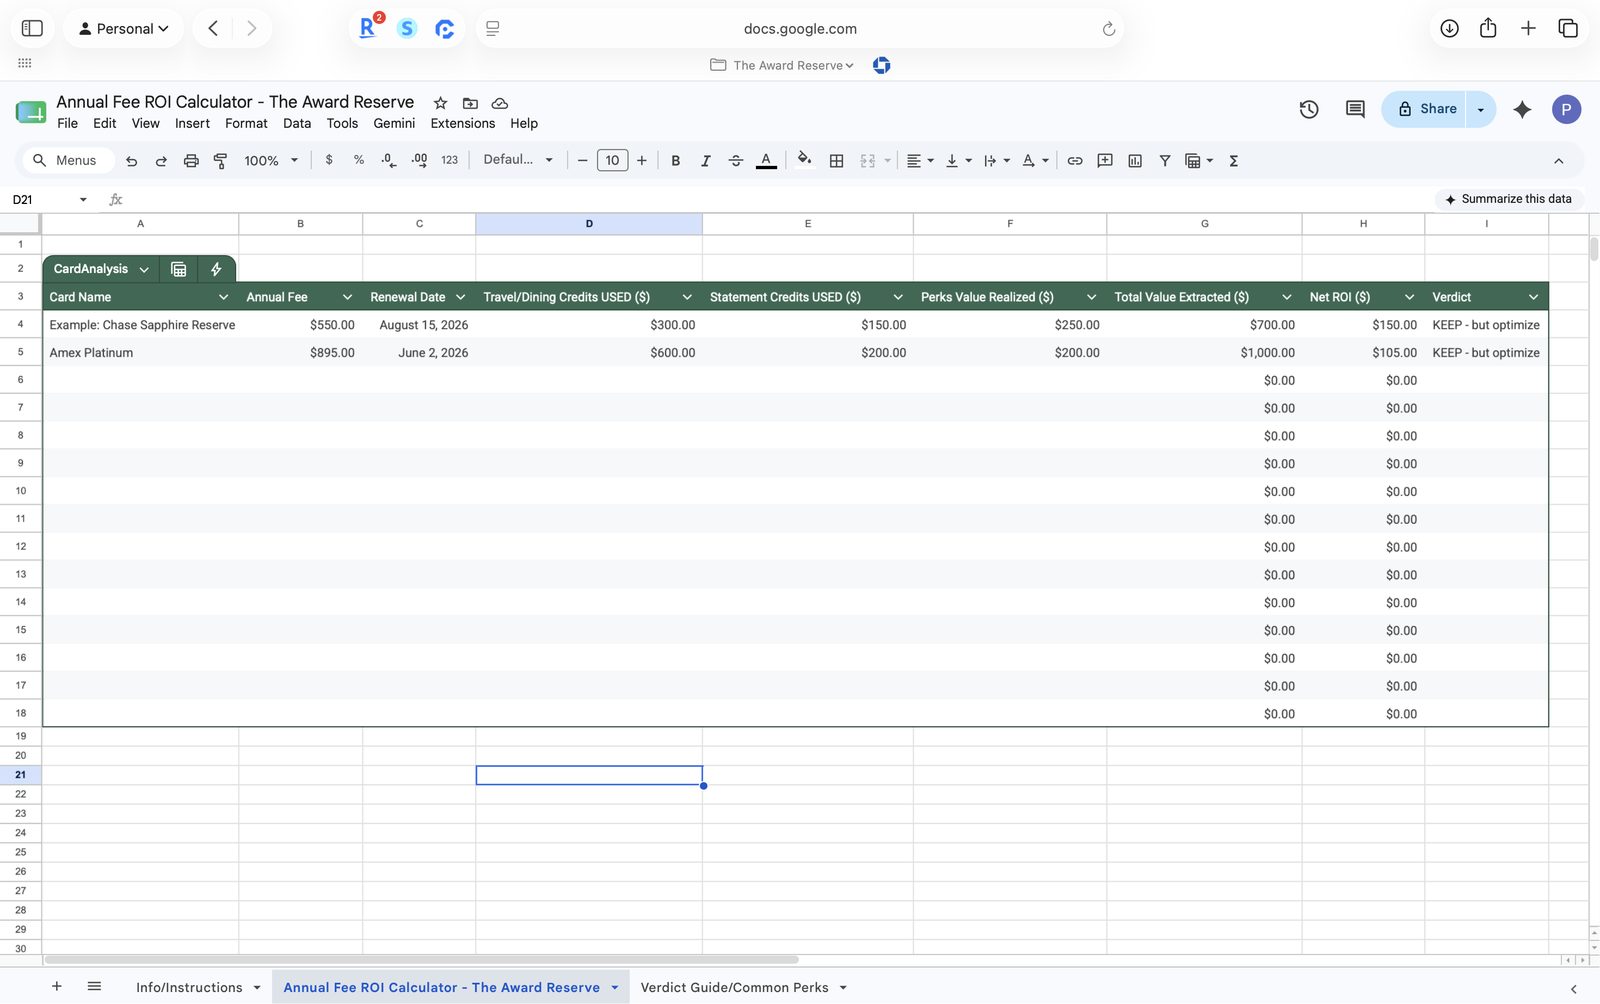The height and width of the screenshot is (1004, 1600).
Task: Create a filter
Action: [1165, 161]
